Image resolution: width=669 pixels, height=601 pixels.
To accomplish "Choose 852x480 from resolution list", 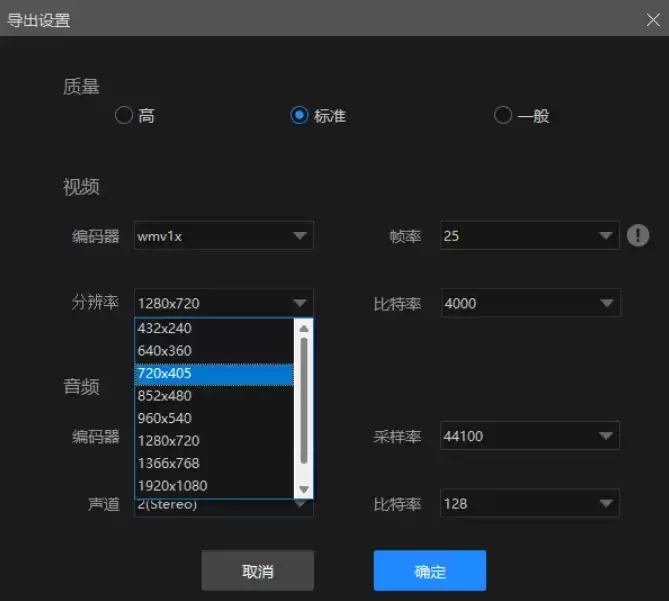I will pos(215,396).
